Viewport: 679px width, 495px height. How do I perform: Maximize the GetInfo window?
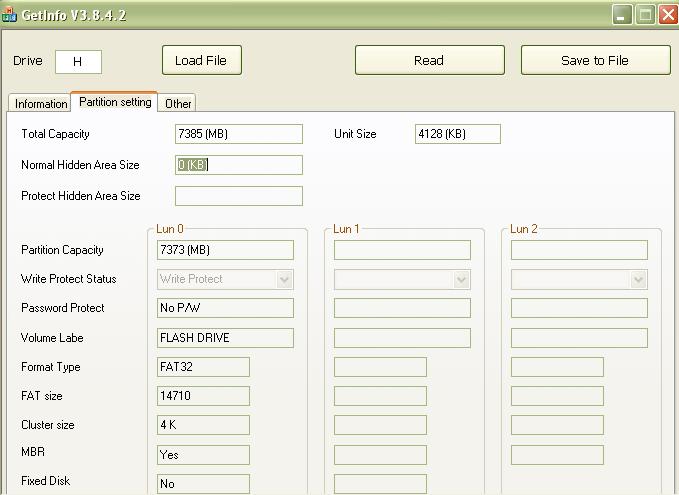point(645,15)
